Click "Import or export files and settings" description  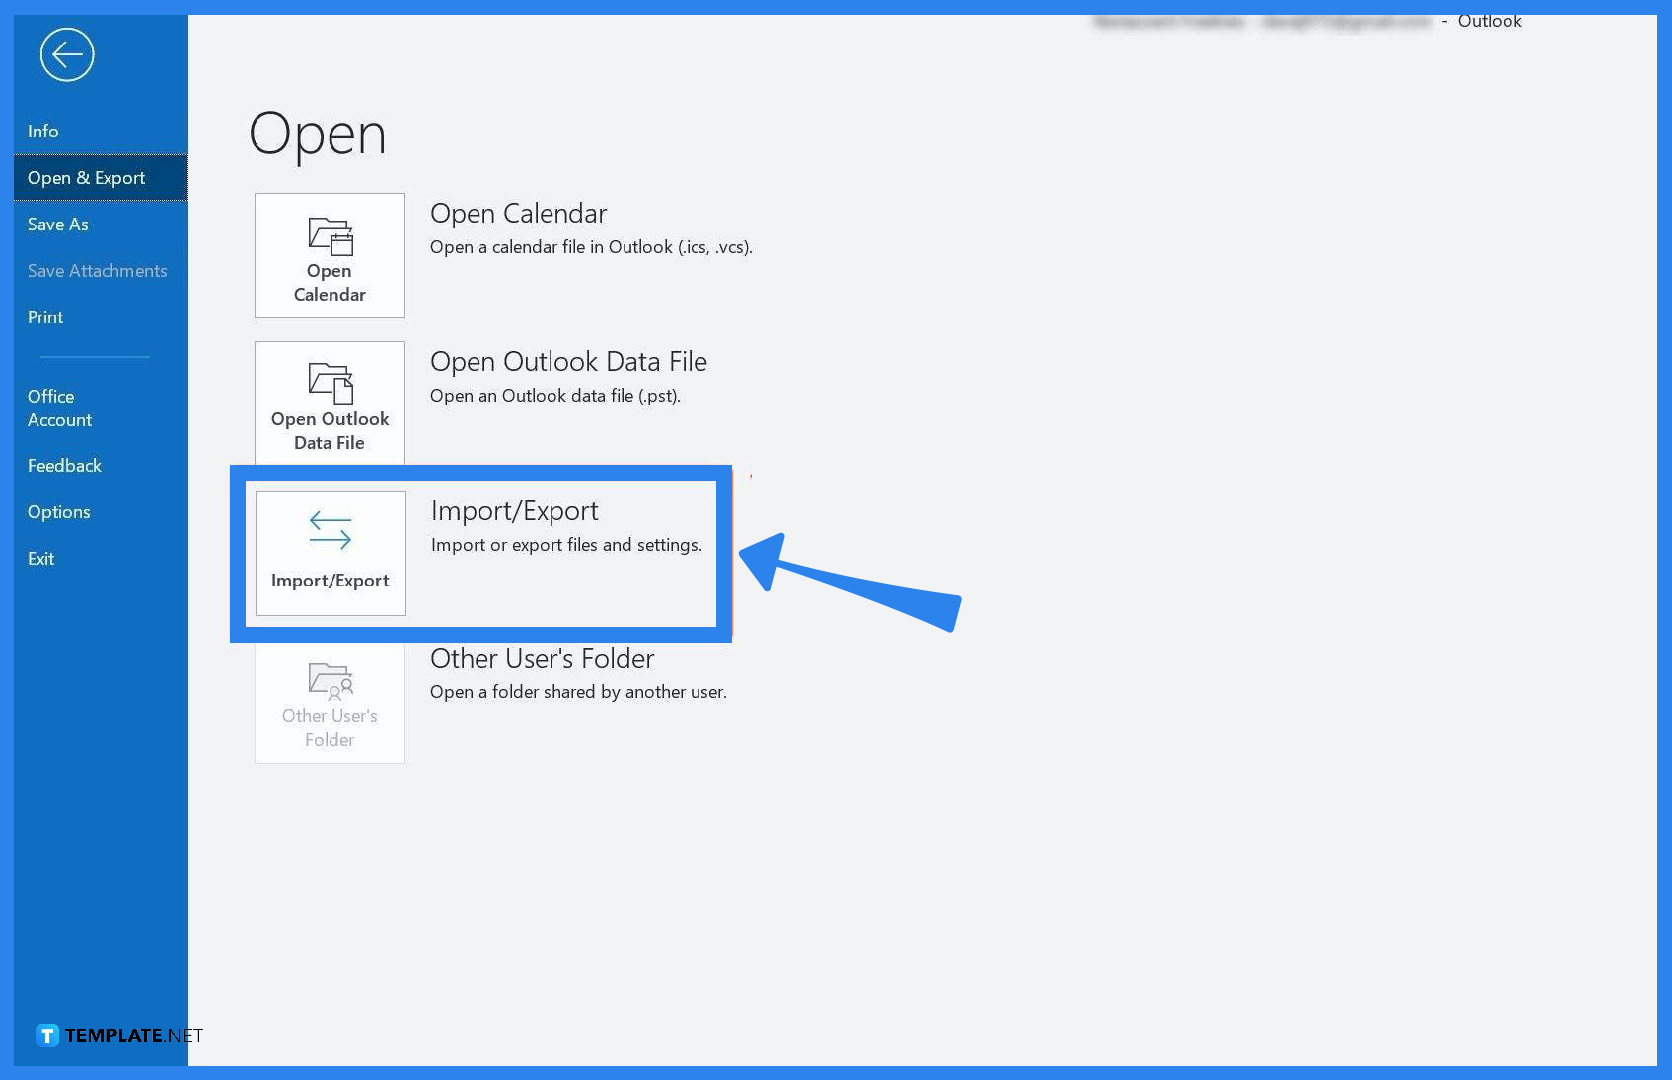[566, 545]
